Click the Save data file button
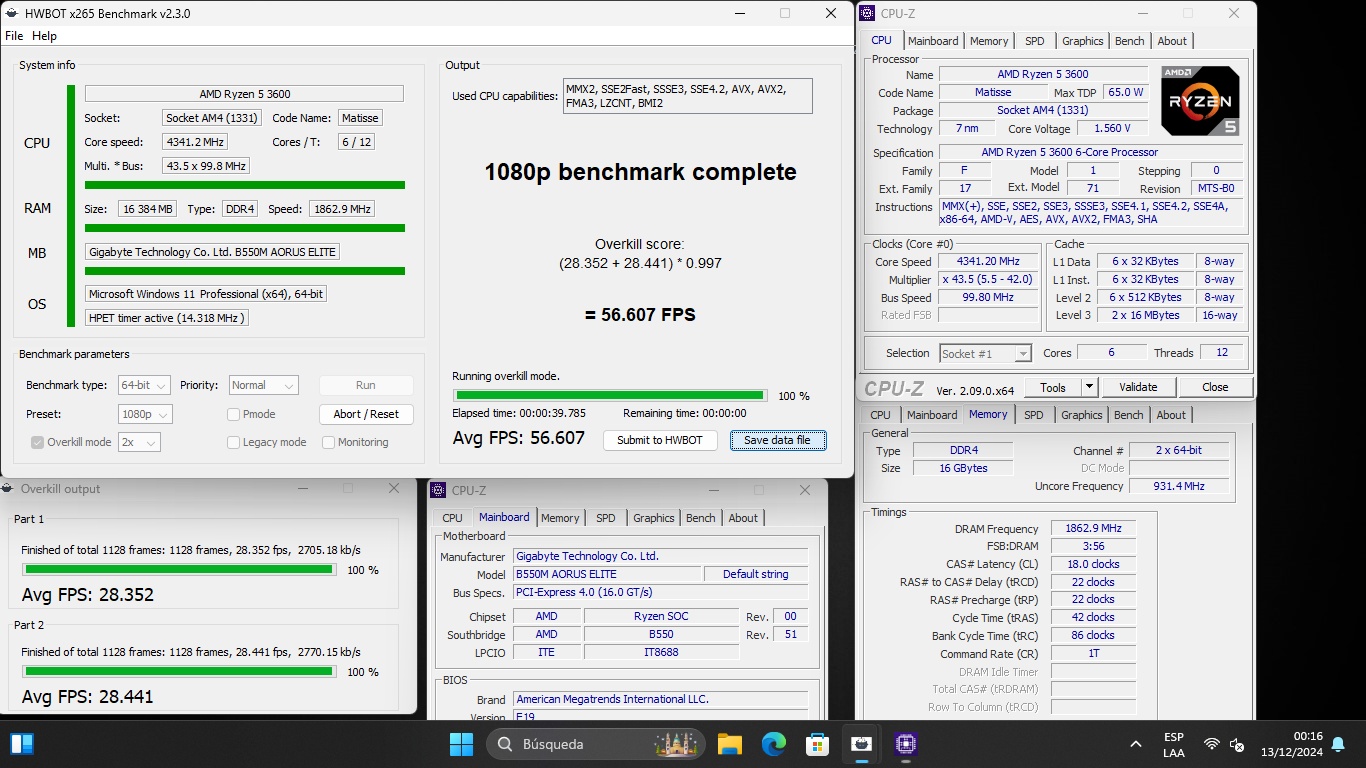 (778, 440)
